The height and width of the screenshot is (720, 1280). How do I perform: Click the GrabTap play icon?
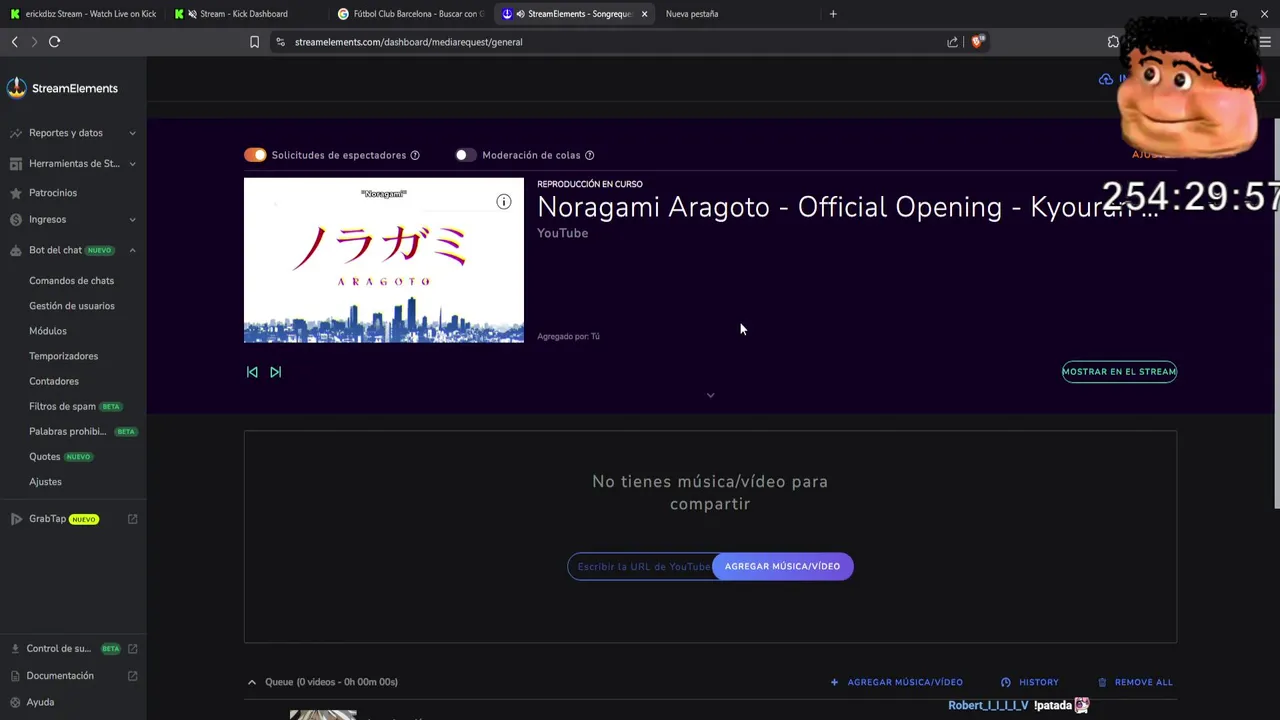tap(16, 519)
